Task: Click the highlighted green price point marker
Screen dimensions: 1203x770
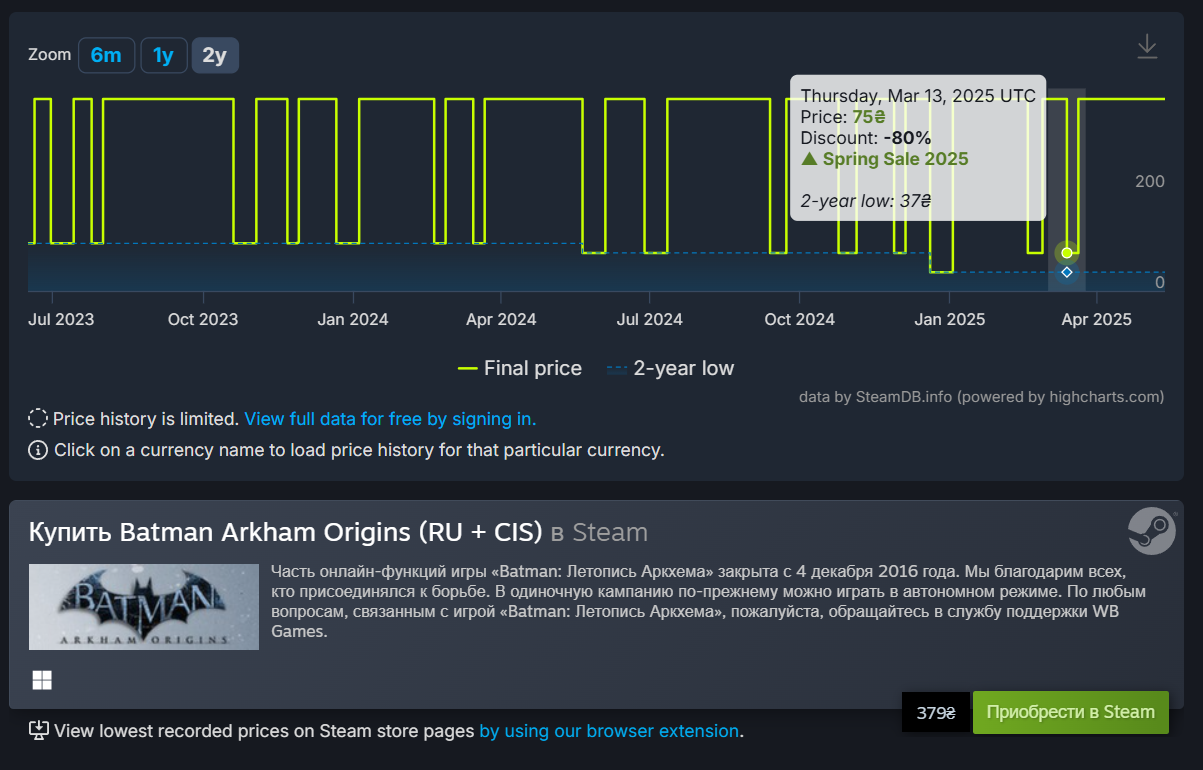Action: click(1067, 252)
